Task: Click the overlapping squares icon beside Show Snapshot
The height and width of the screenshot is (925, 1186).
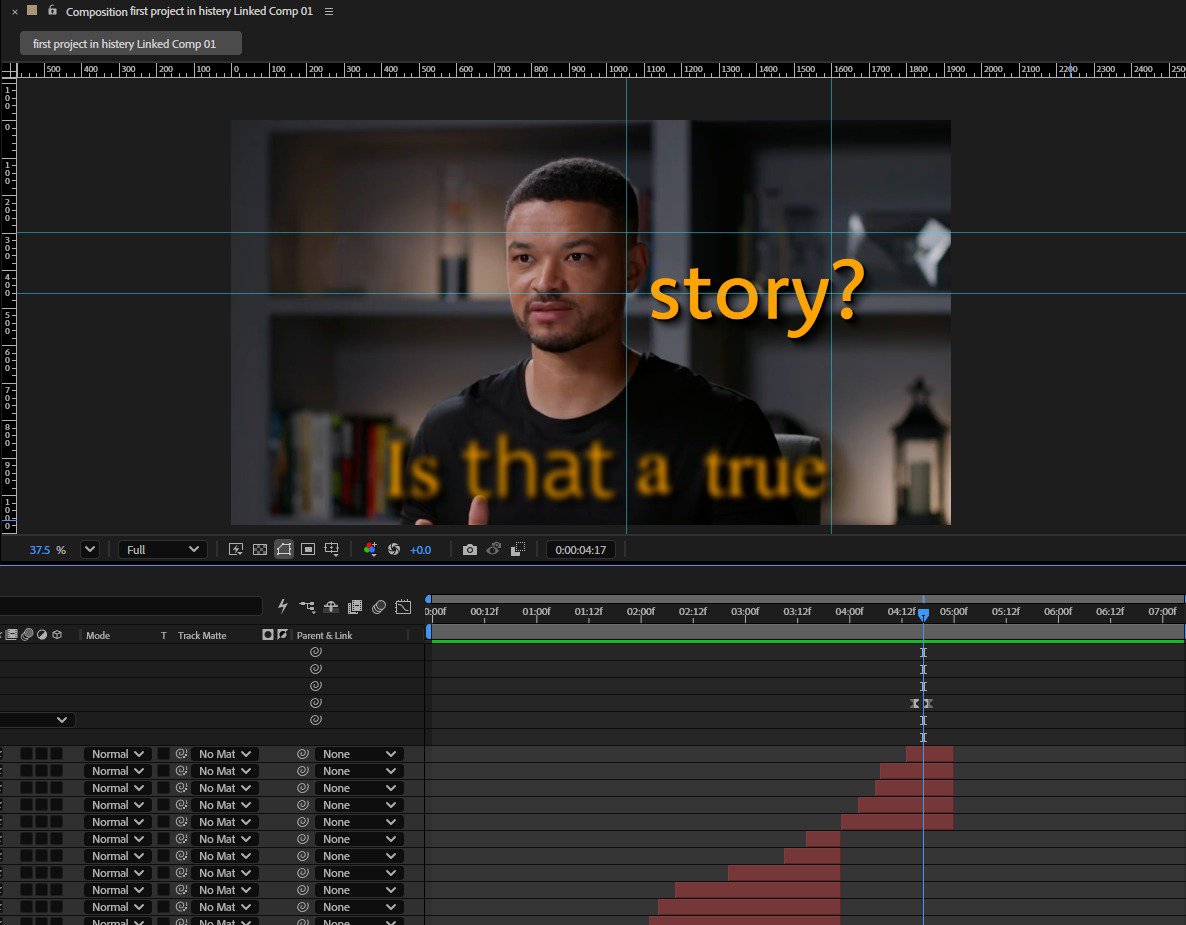Action: (518, 549)
